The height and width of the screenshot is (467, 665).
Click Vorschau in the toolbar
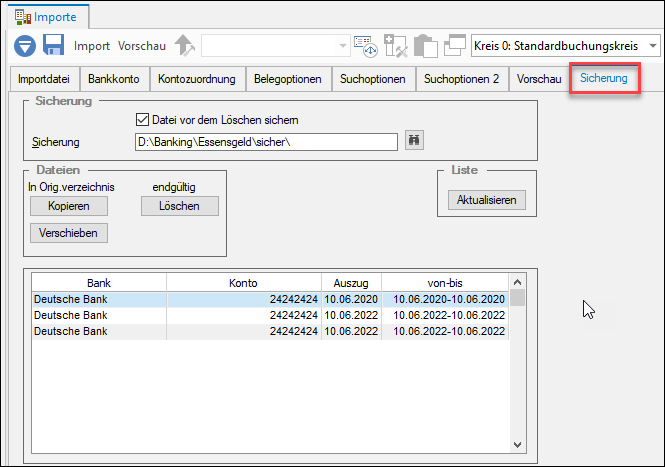(142, 46)
